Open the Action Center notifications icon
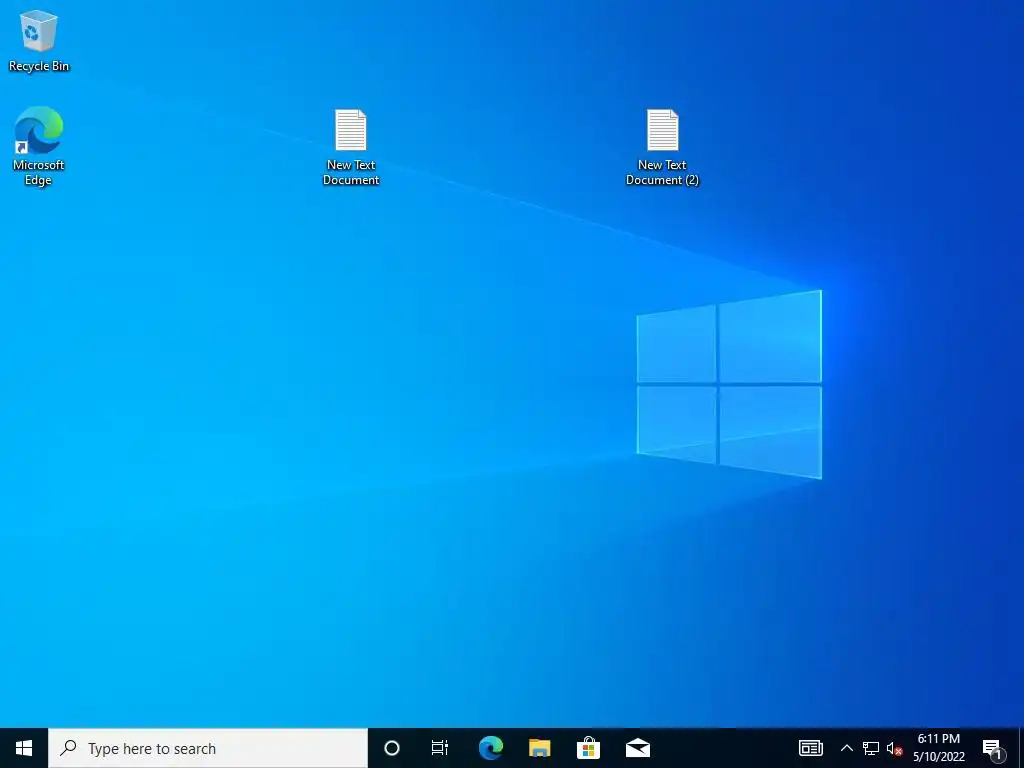 (993, 749)
